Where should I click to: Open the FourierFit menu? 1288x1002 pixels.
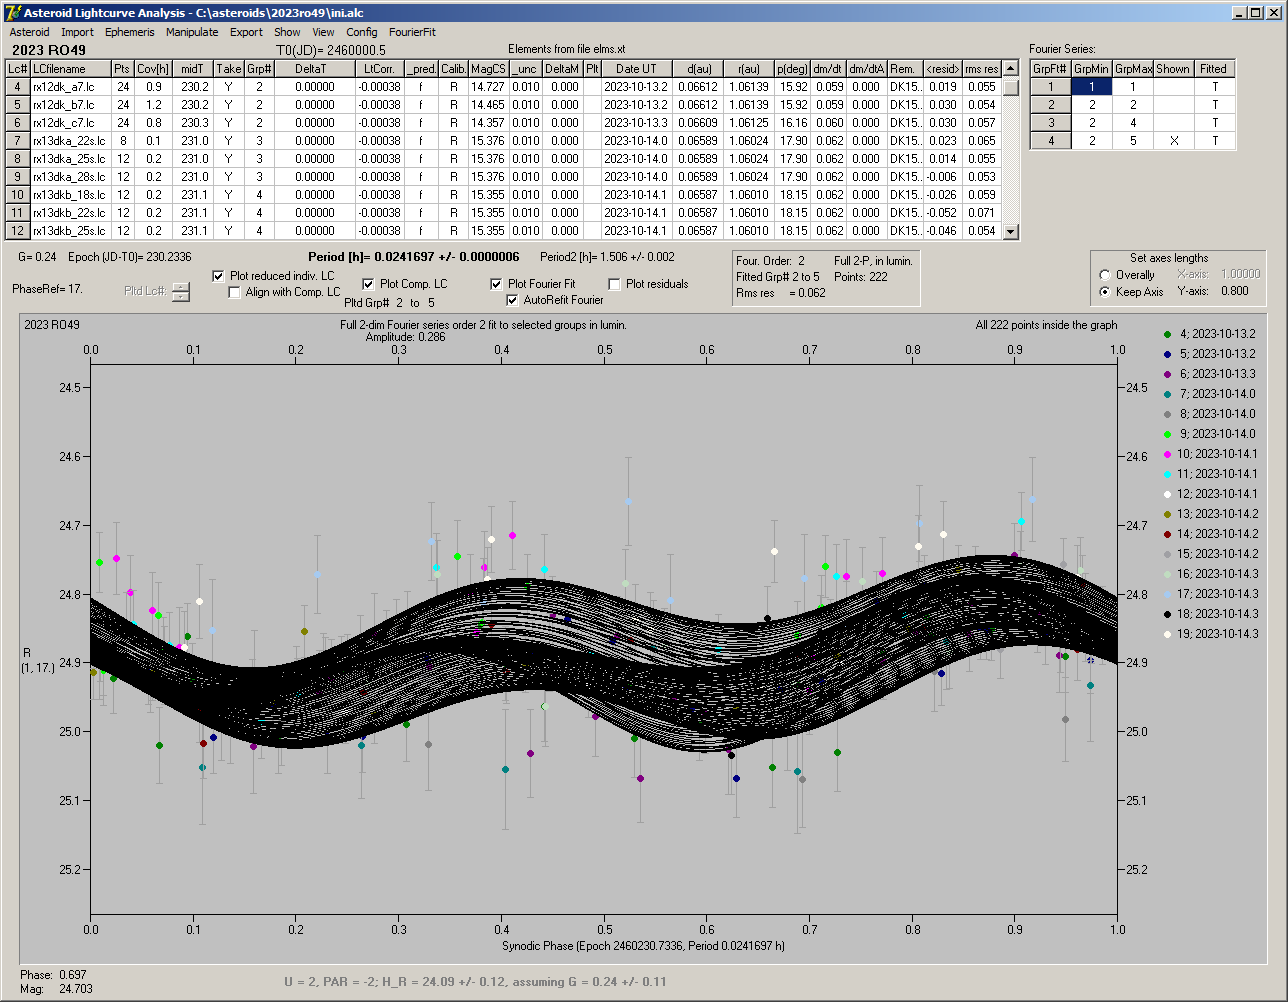click(x=413, y=32)
